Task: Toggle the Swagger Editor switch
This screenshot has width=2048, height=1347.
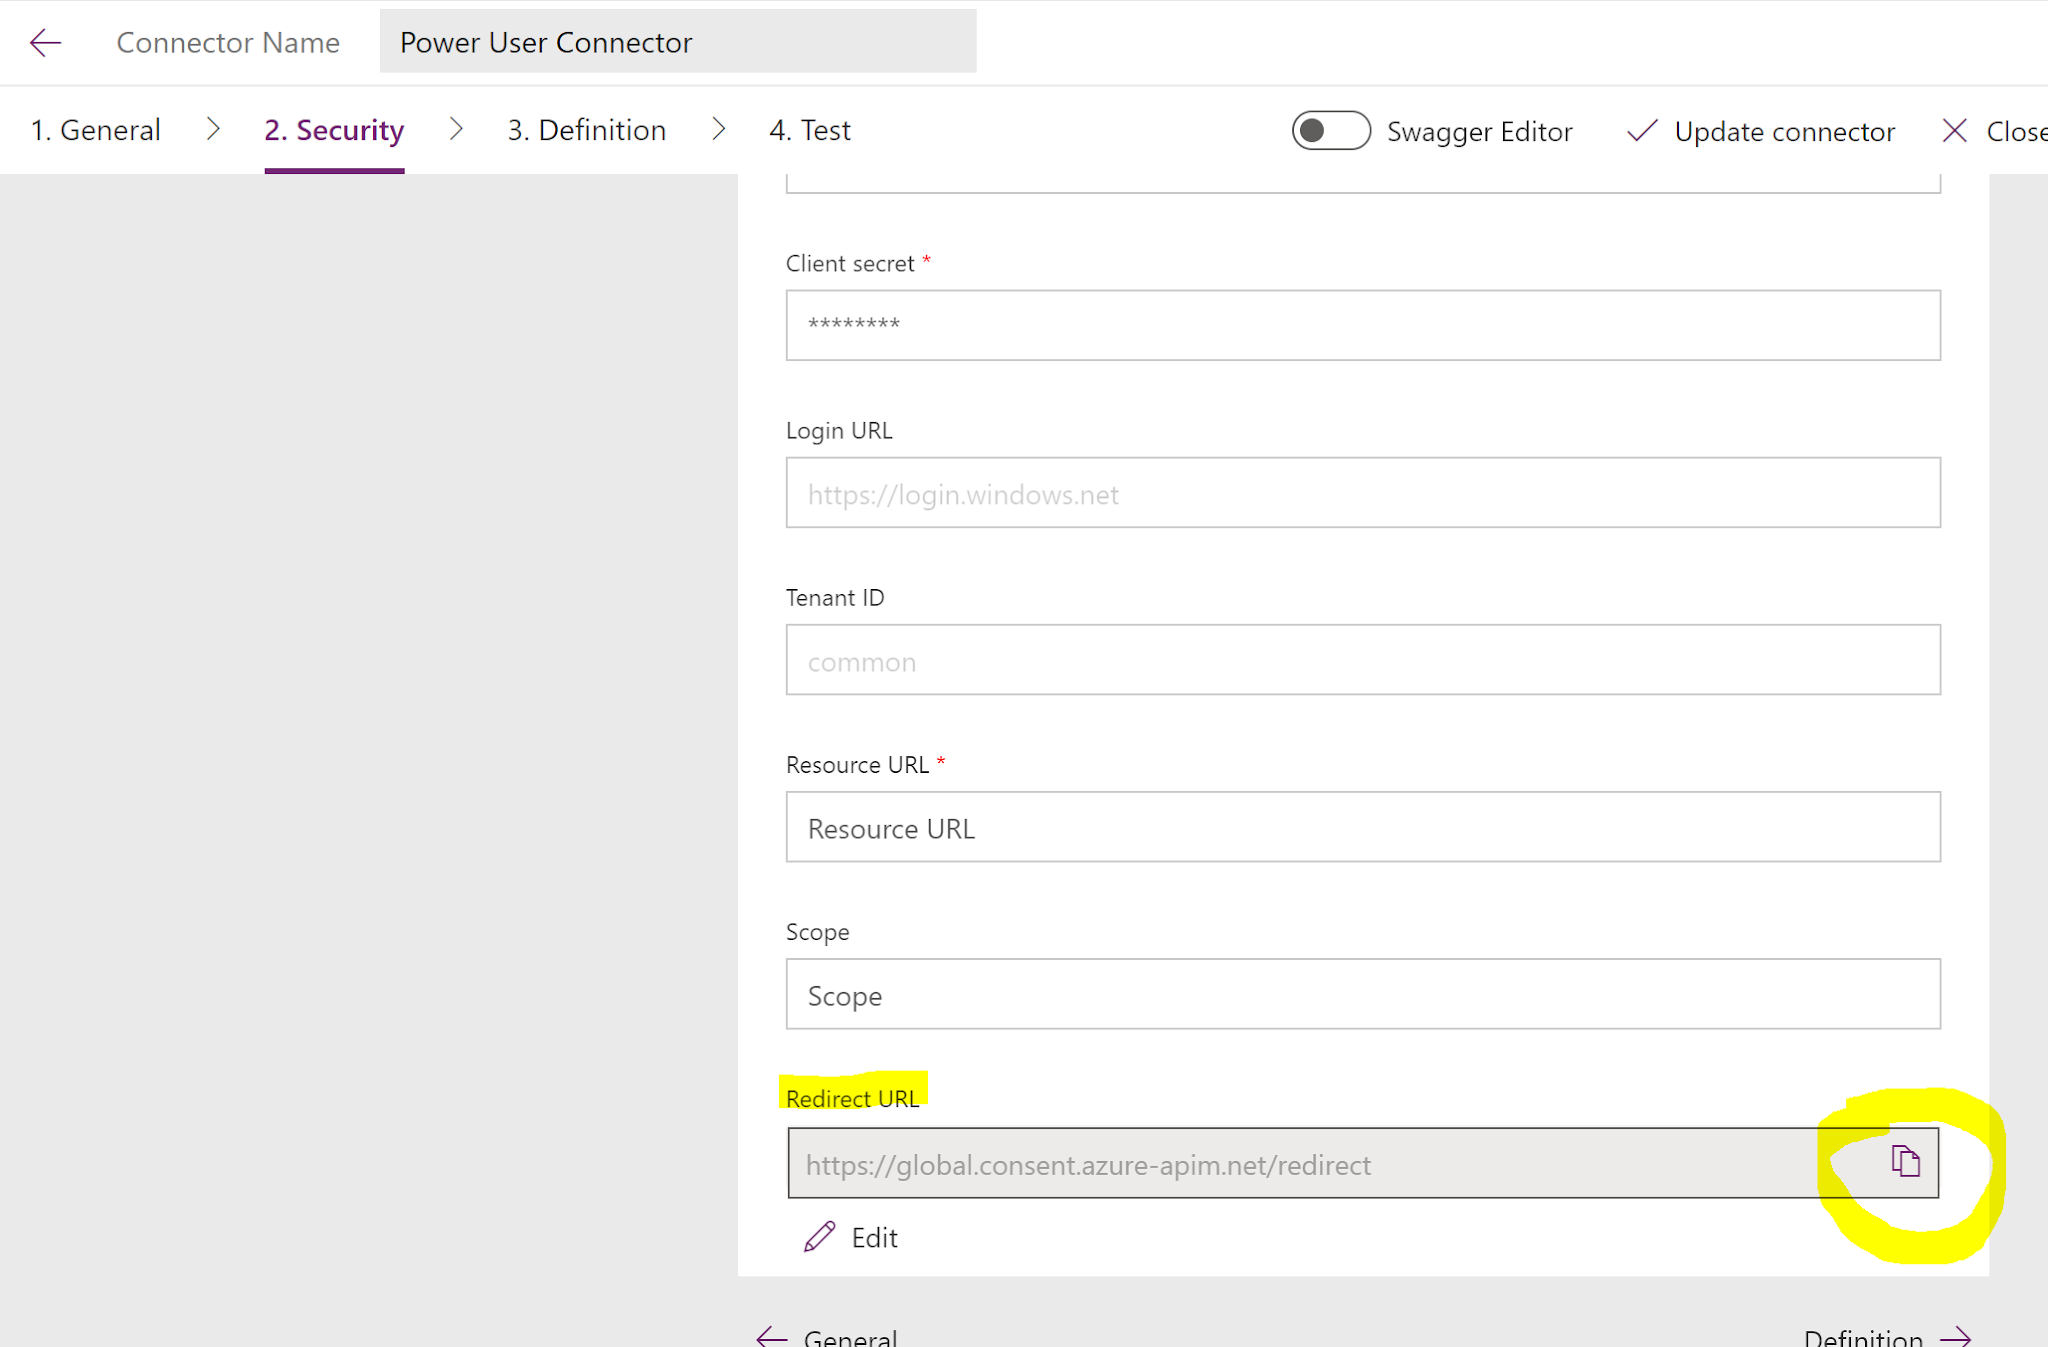Action: [x=1331, y=130]
